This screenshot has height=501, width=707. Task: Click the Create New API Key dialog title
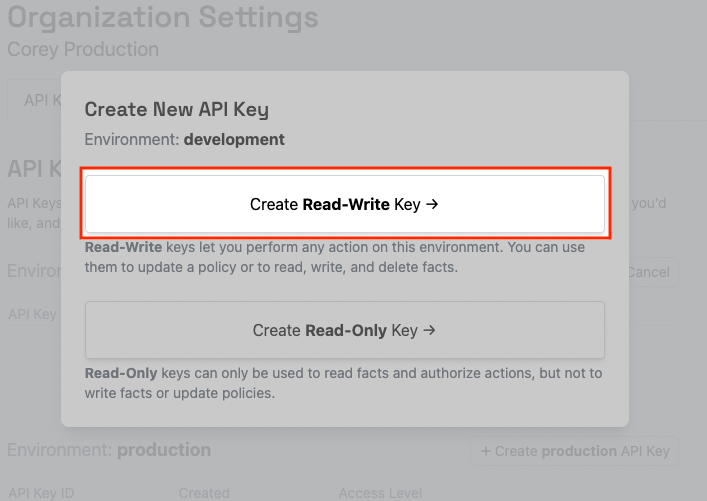coord(176,110)
